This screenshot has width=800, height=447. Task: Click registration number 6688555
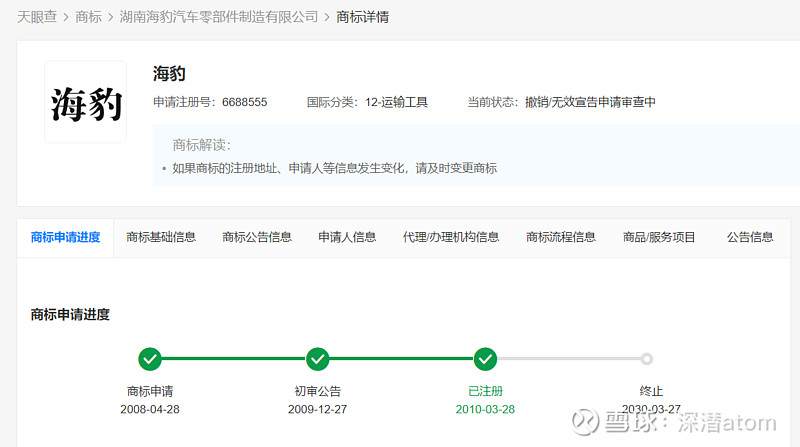[244, 102]
